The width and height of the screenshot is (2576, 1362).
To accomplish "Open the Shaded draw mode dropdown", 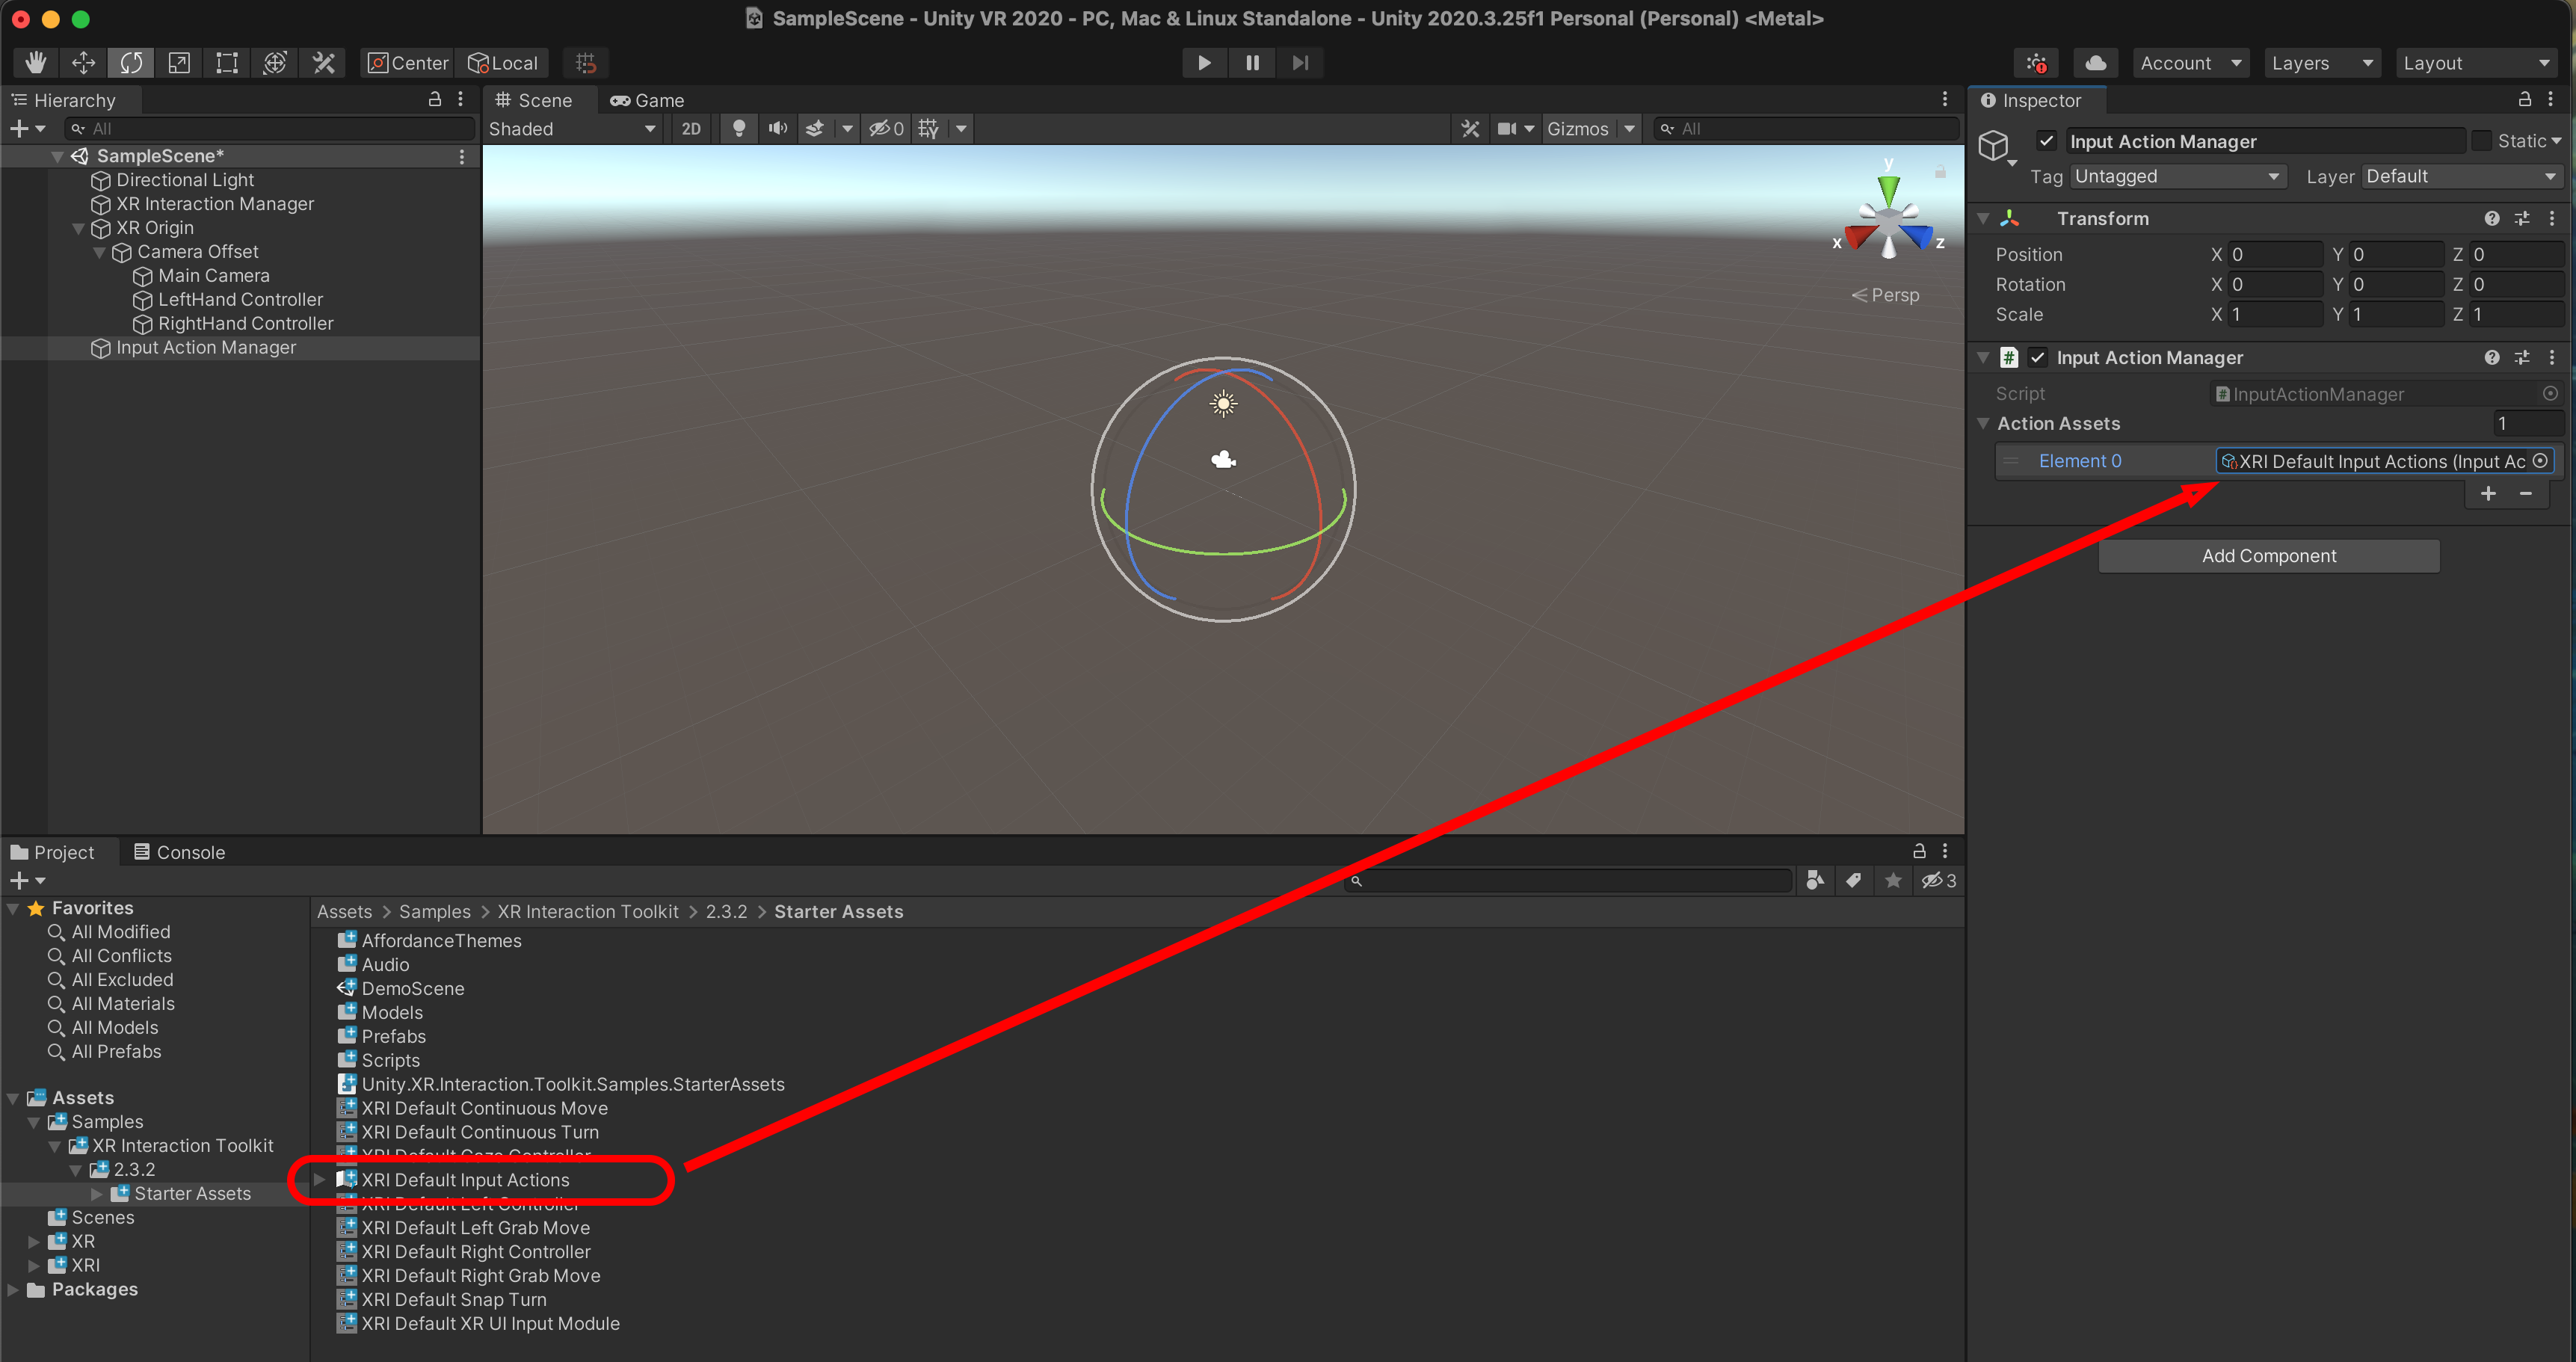I will (572, 128).
